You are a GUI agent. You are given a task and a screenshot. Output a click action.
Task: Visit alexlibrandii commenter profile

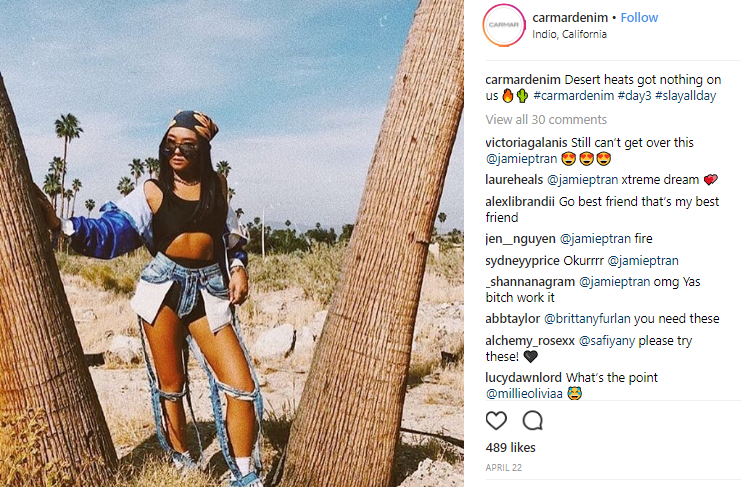pos(520,202)
